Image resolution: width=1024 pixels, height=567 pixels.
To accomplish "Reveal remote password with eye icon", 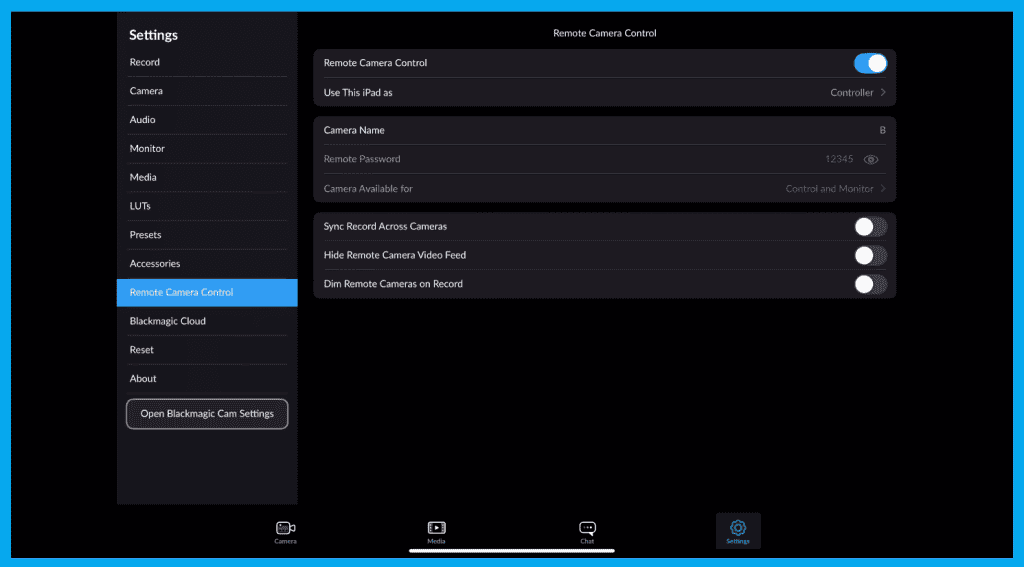I will tap(871, 159).
